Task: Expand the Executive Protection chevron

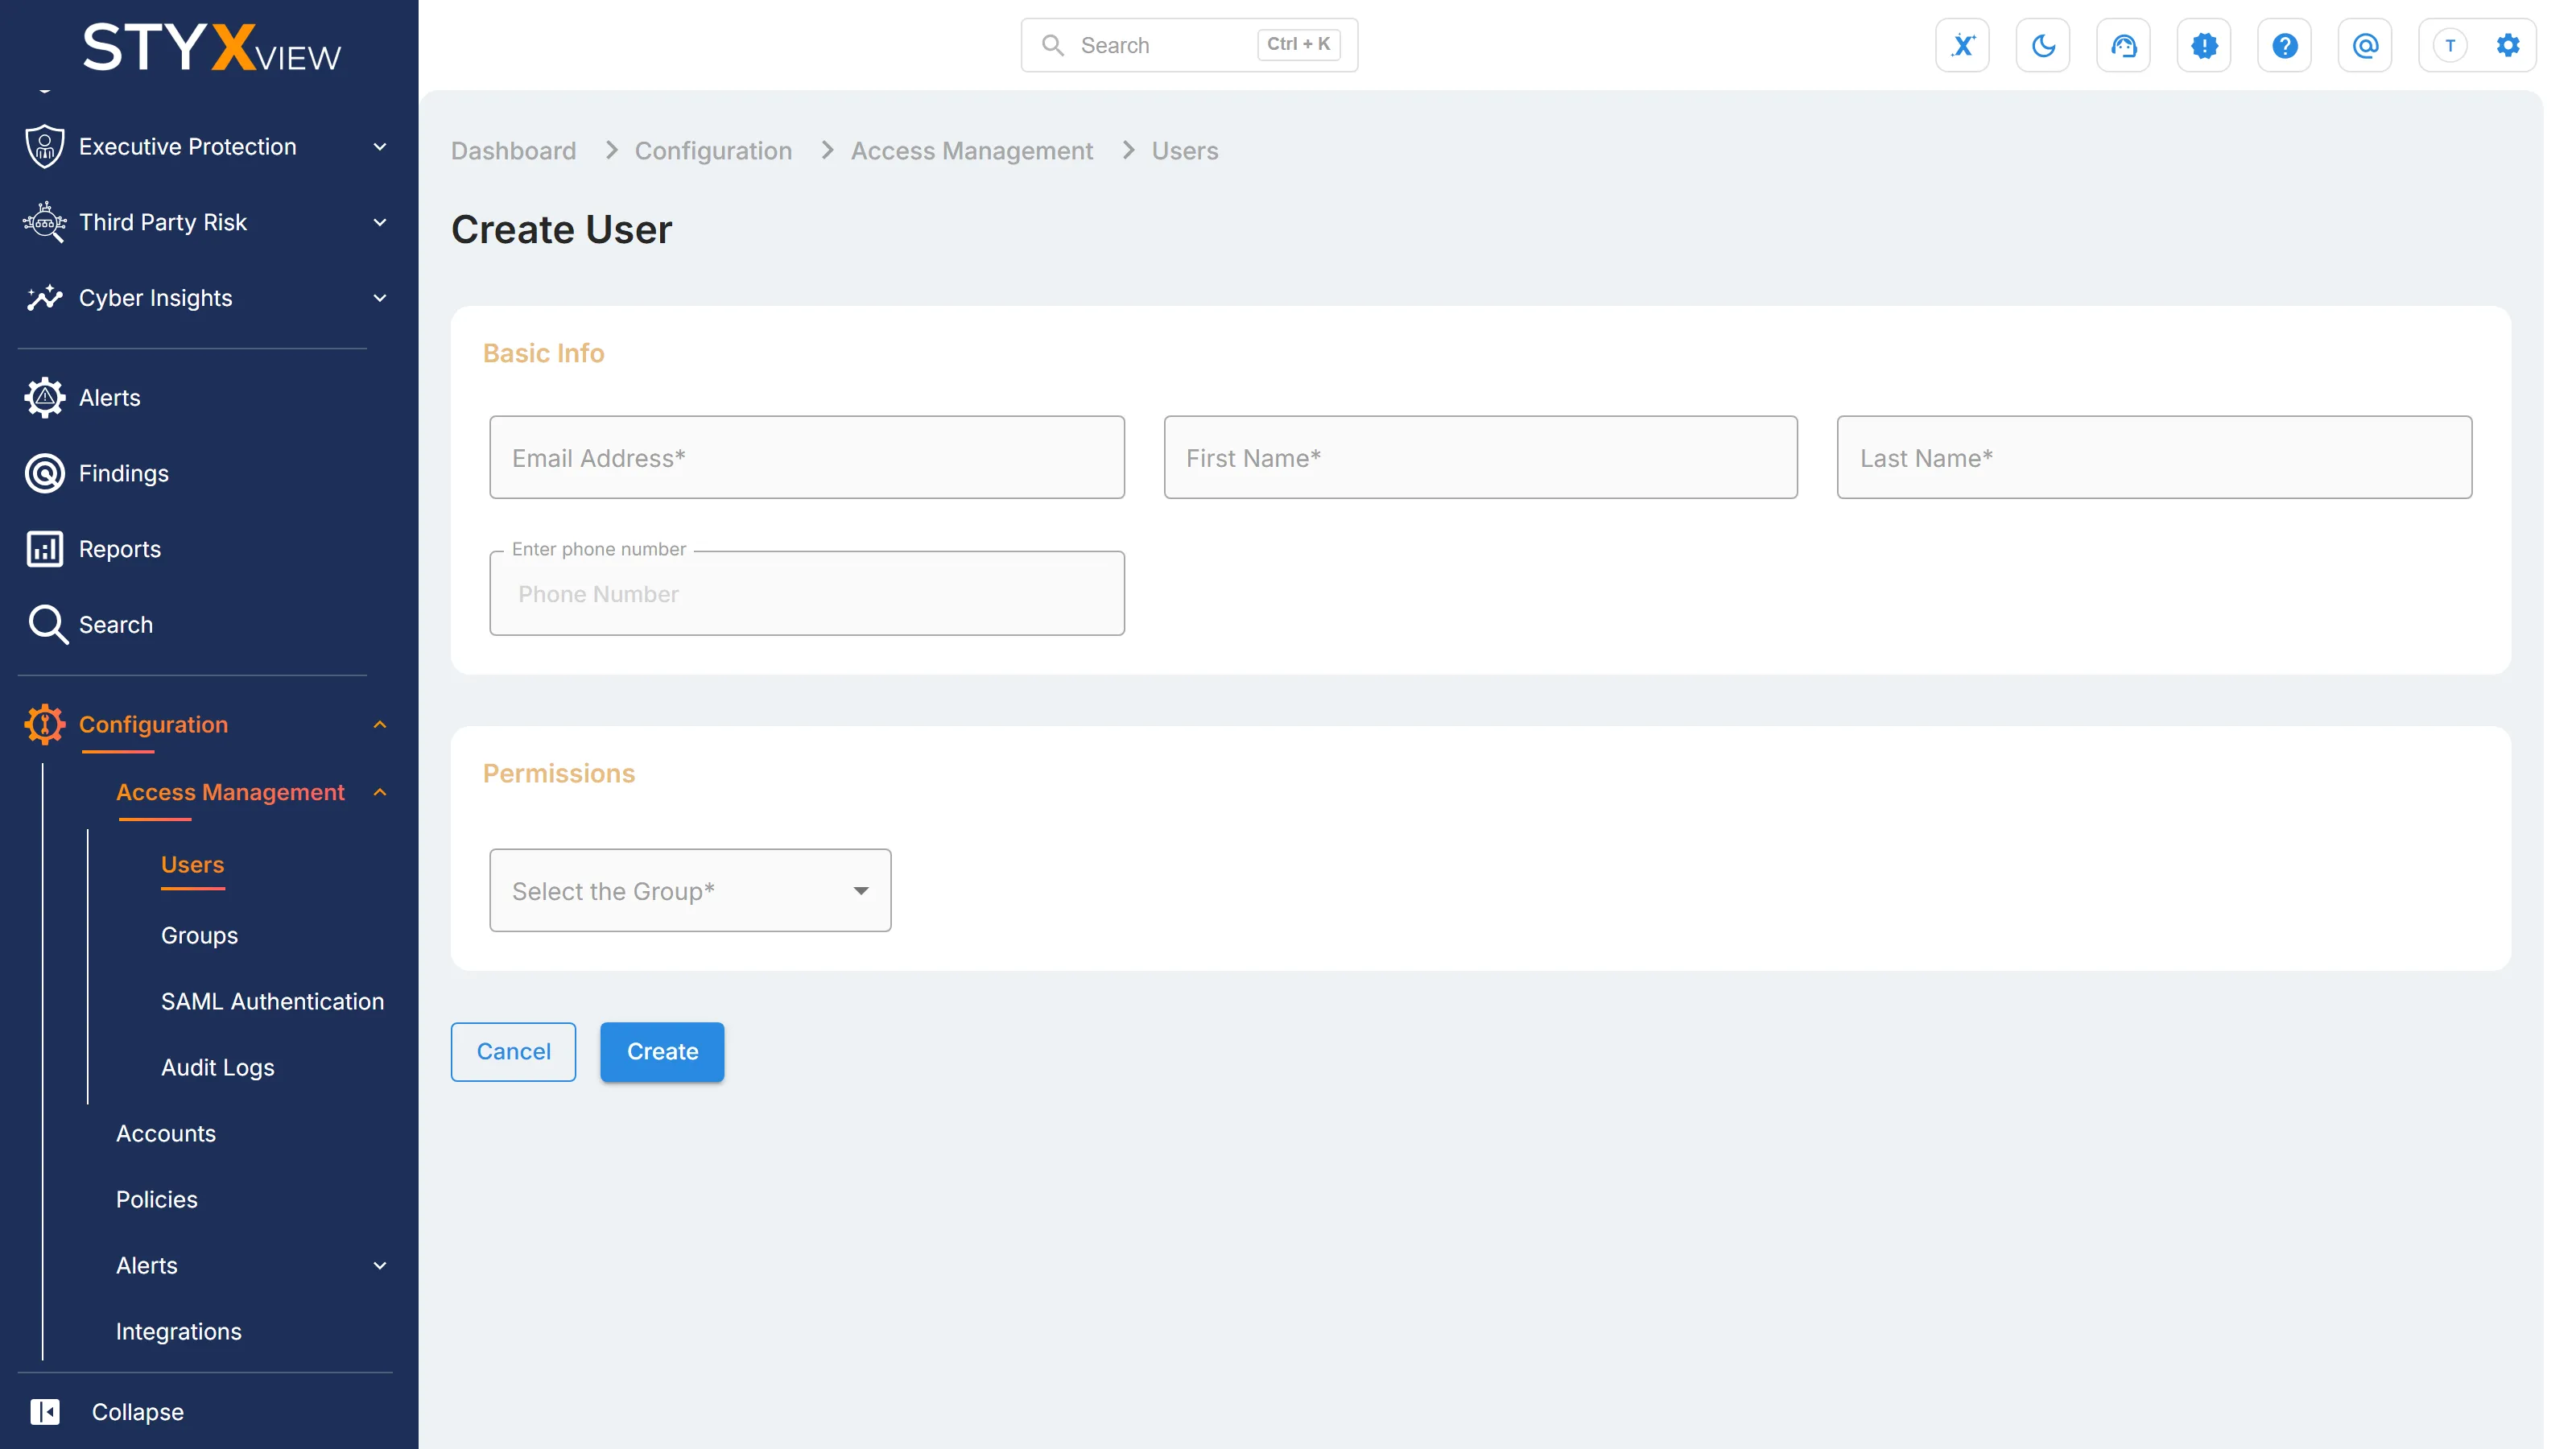Action: [380, 147]
